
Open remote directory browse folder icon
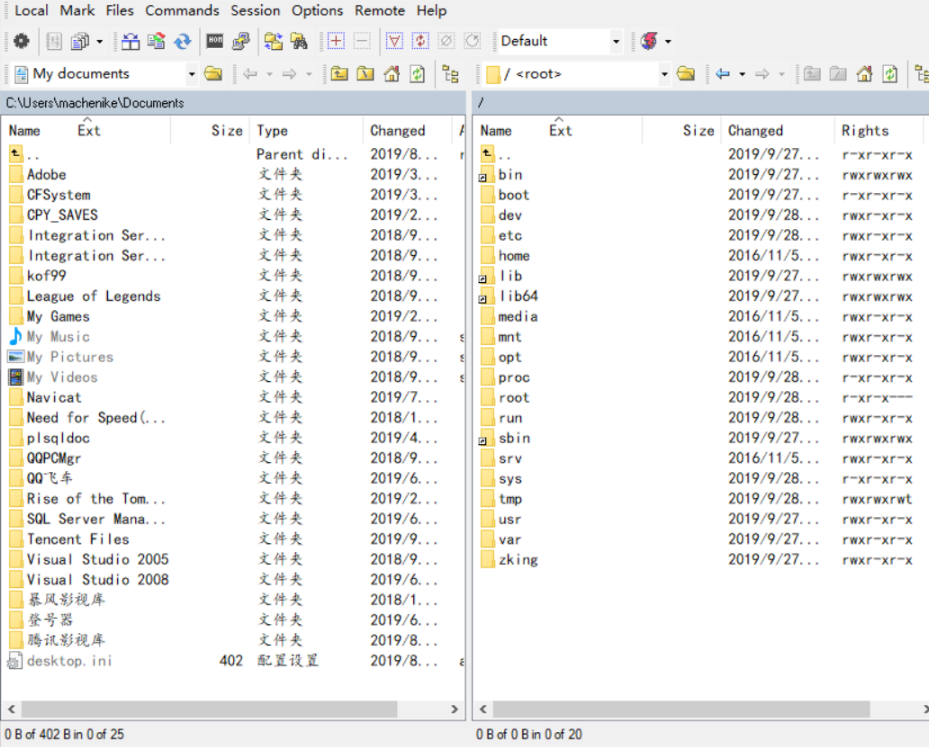[685, 73]
